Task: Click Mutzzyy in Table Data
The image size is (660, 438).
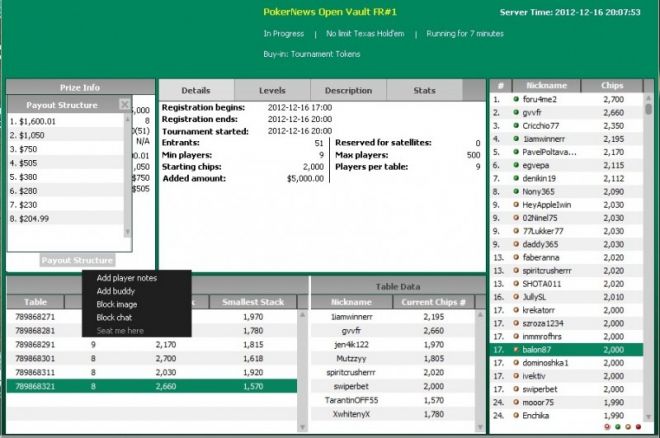Action: 351,358
